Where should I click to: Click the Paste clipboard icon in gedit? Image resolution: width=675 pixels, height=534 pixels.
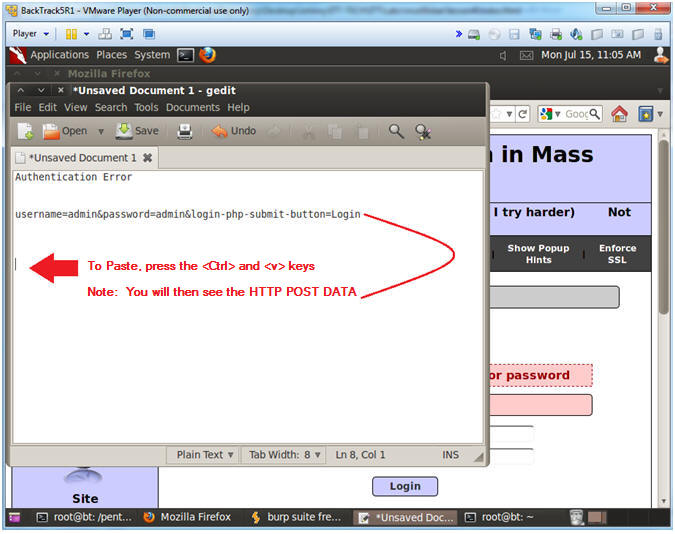(363, 132)
